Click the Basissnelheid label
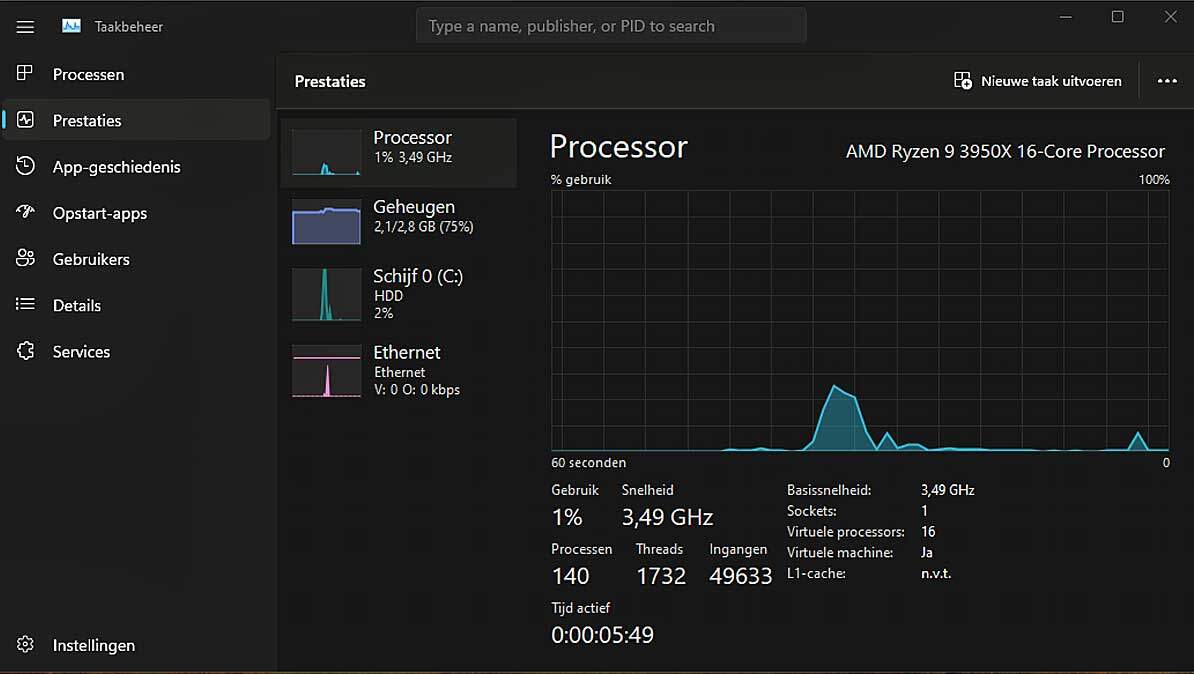This screenshot has height=674, width=1194. click(828, 490)
